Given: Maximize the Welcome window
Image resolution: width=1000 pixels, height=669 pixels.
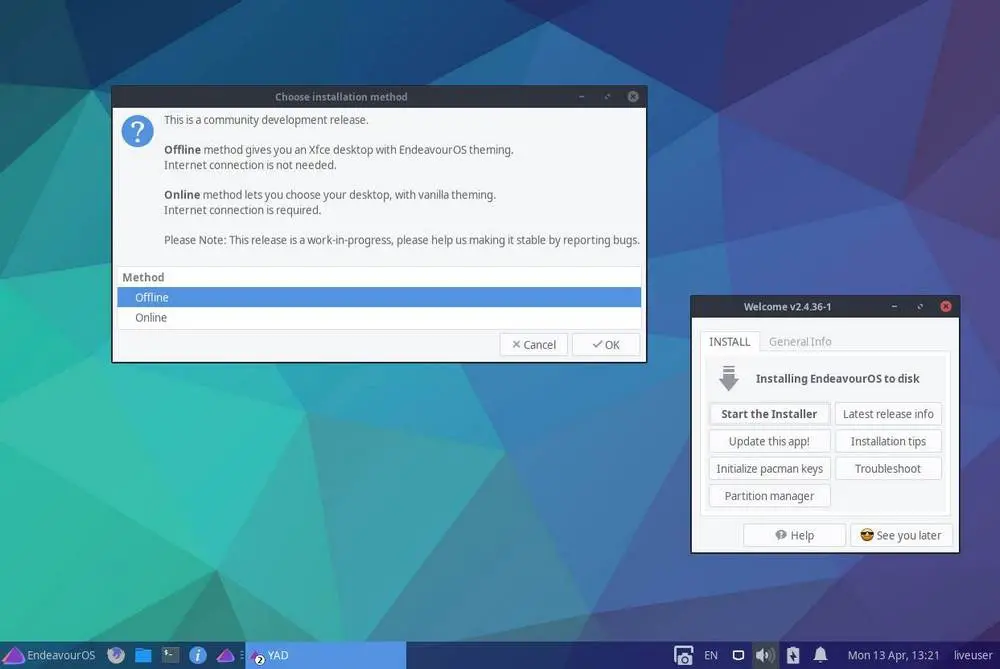Looking at the screenshot, I should click(920, 307).
